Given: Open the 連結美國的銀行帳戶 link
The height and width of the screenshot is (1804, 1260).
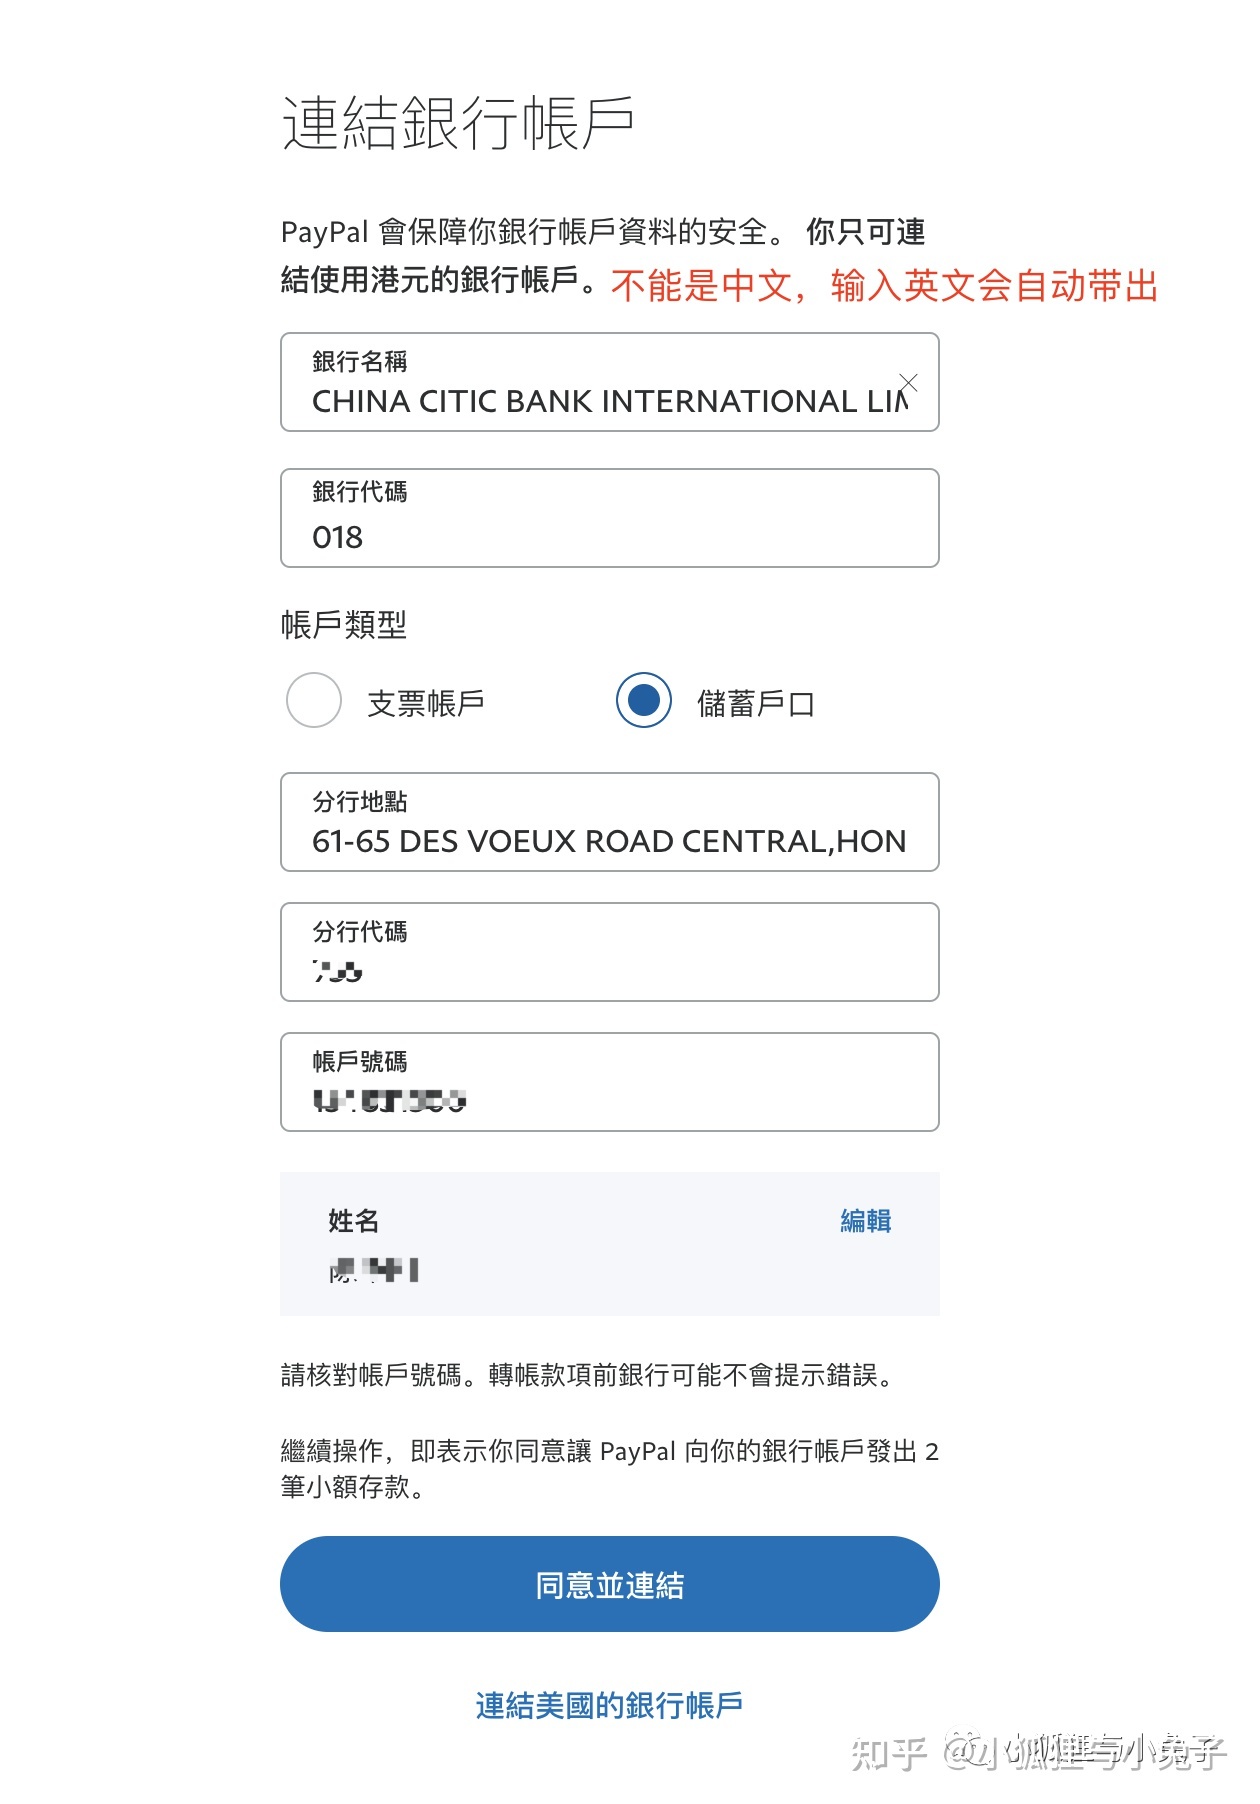Looking at the screenshot, I should pos(609,1705).
